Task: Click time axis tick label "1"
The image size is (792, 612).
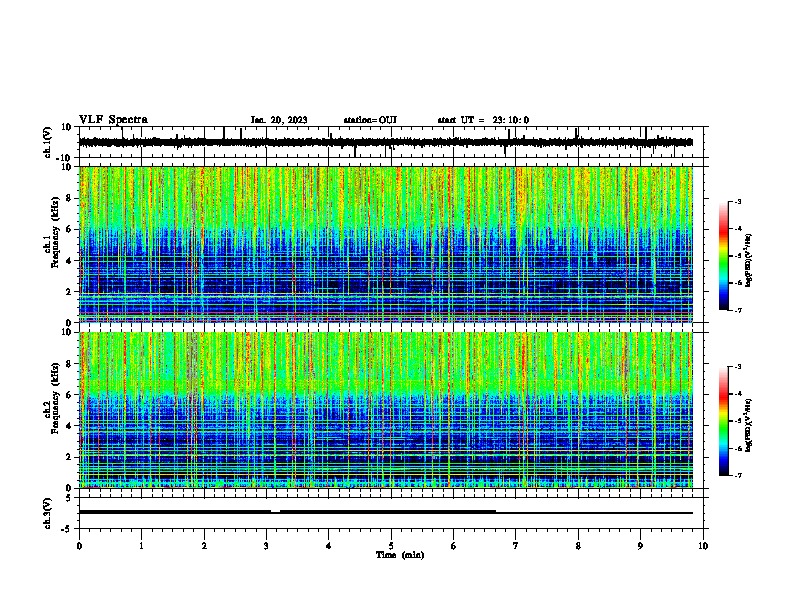Action: [141, 546]
